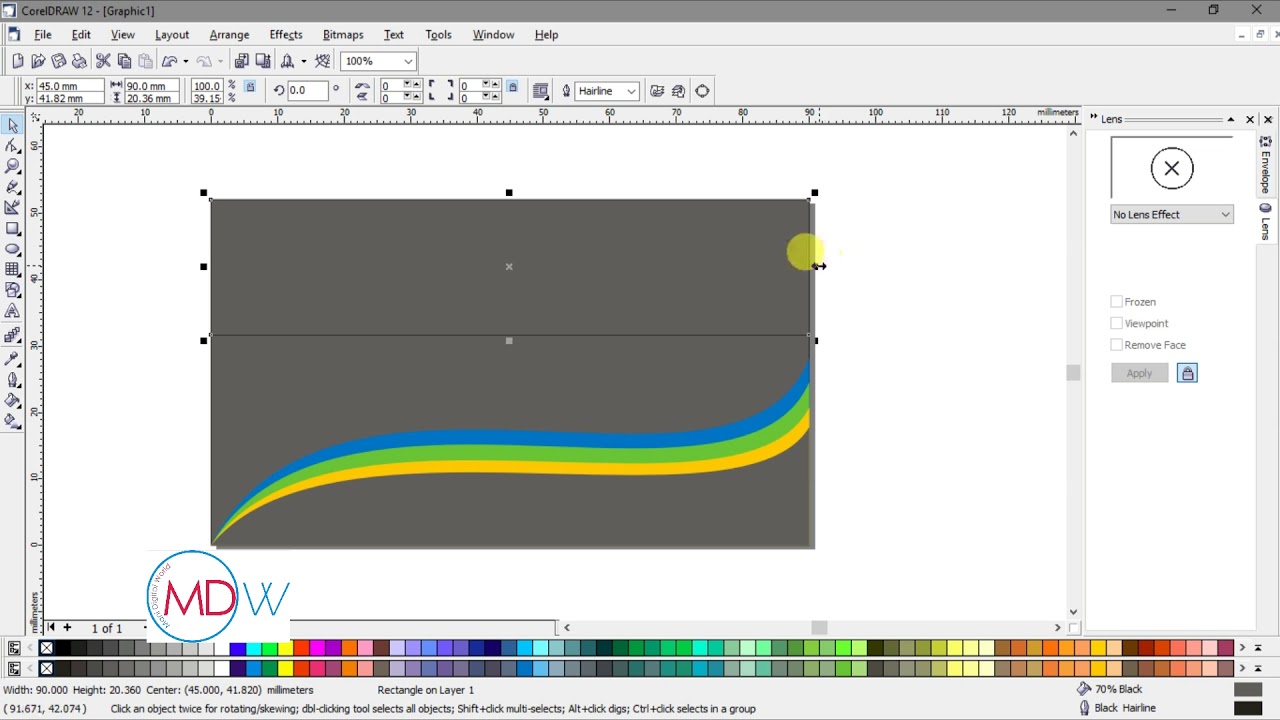Click the Print icon

tap(79, 61)
